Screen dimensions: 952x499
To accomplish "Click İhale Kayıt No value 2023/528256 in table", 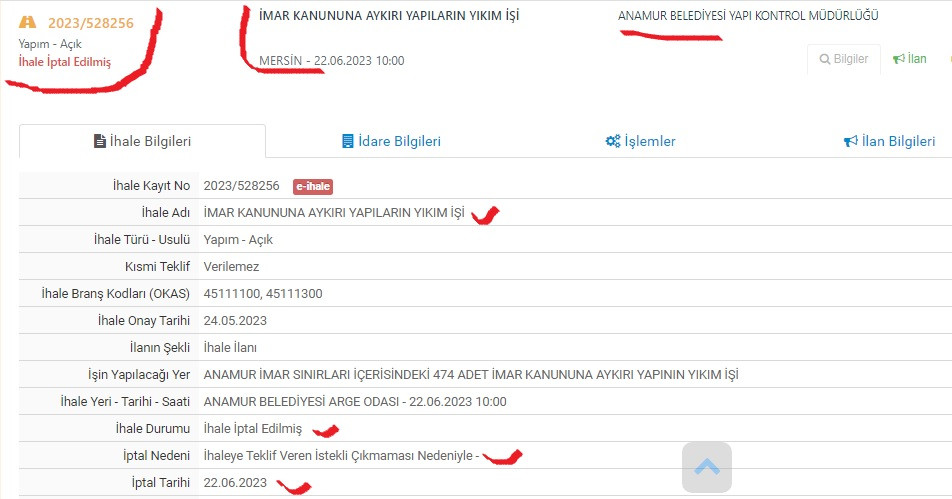I will coord(242,186).
